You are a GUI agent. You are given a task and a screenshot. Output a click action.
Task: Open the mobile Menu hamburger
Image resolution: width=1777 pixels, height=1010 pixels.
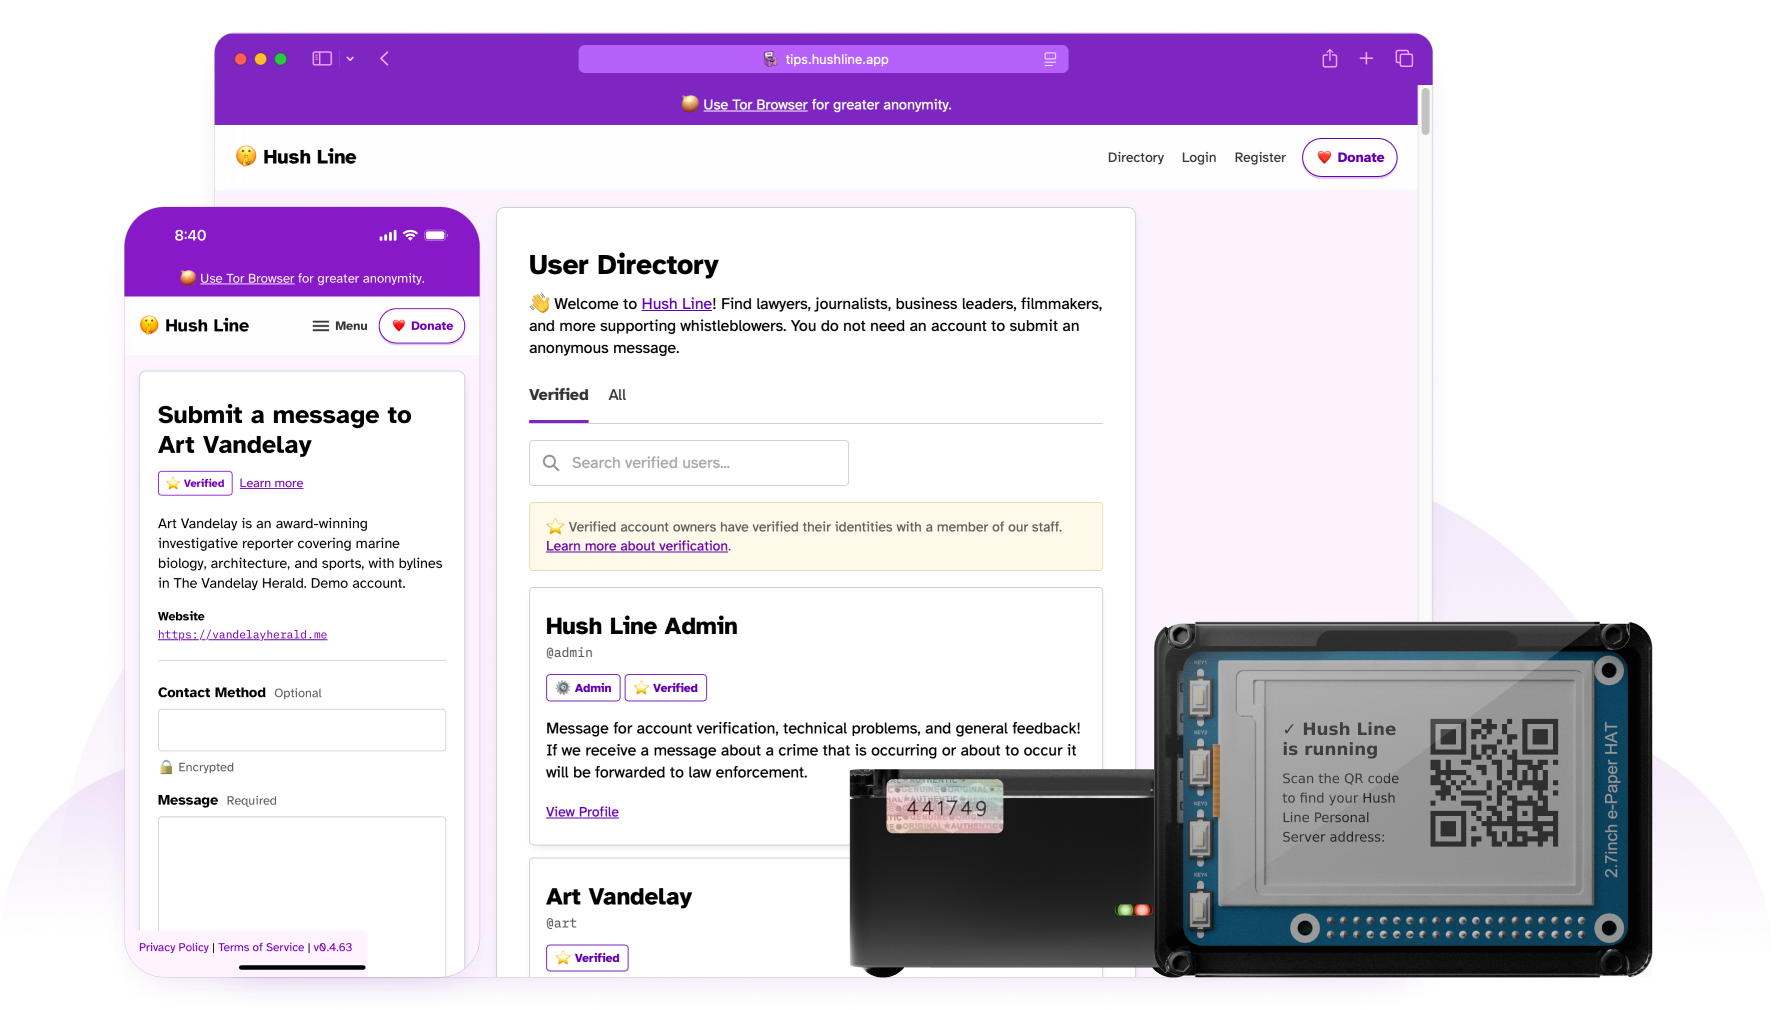(x=340, y=326)
